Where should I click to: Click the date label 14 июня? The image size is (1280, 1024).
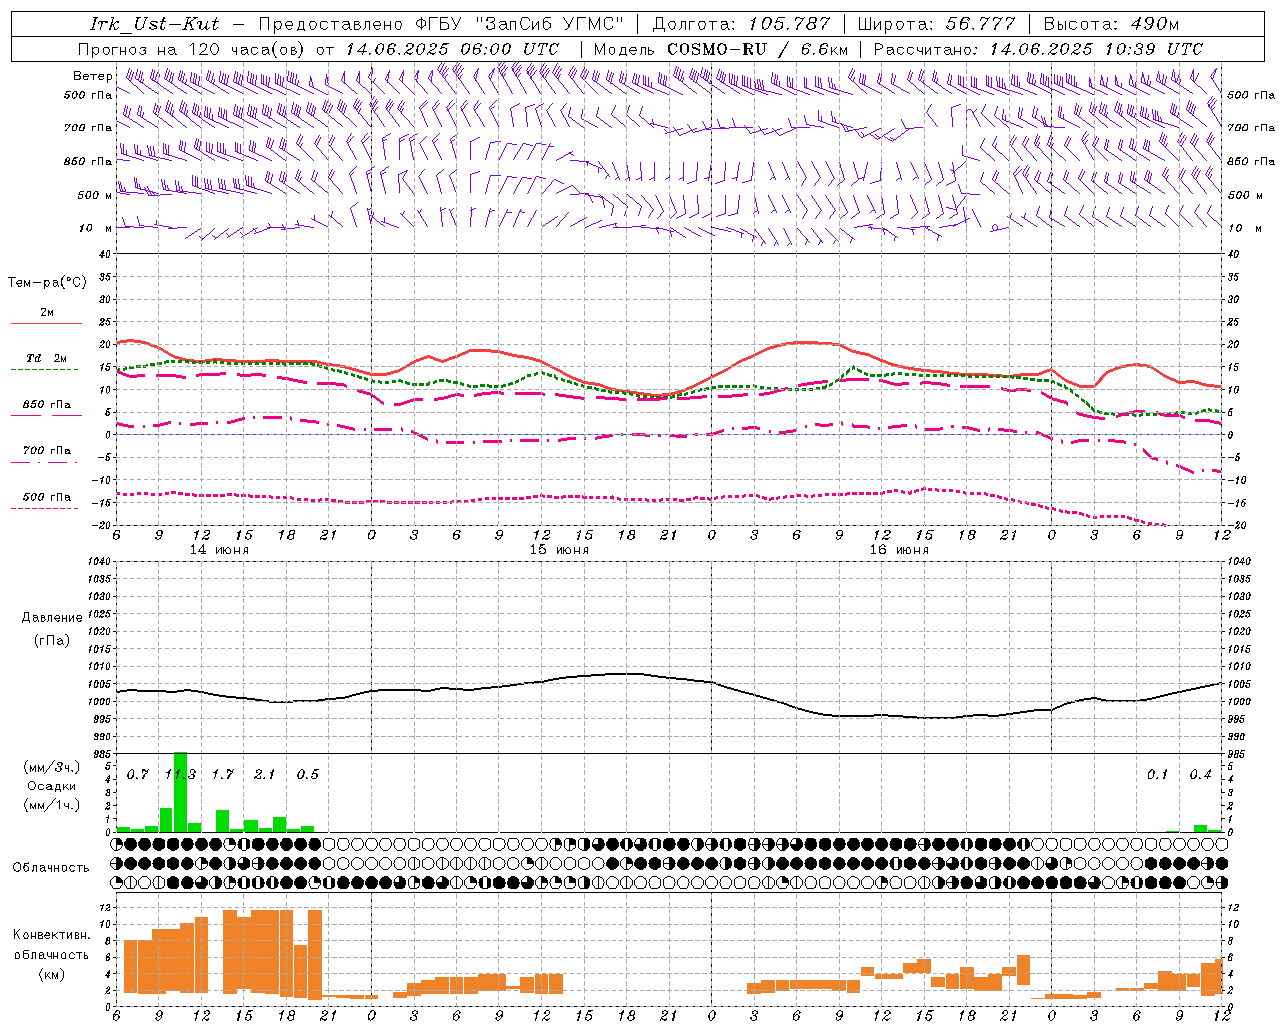219,550
